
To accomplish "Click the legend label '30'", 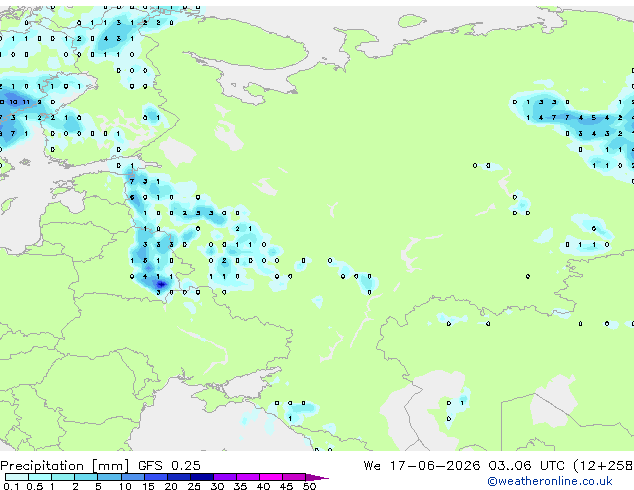I will [217, 486].
